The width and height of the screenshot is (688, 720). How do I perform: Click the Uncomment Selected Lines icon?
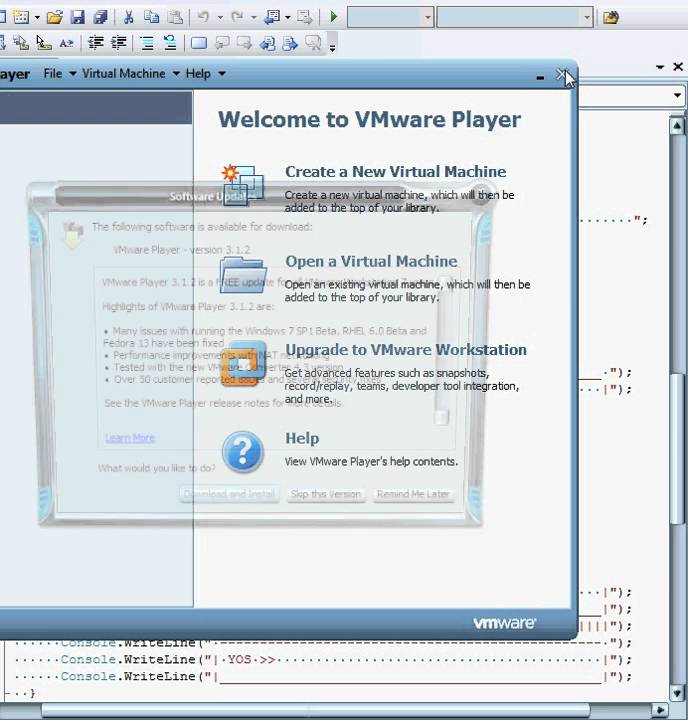coord(170,43)
